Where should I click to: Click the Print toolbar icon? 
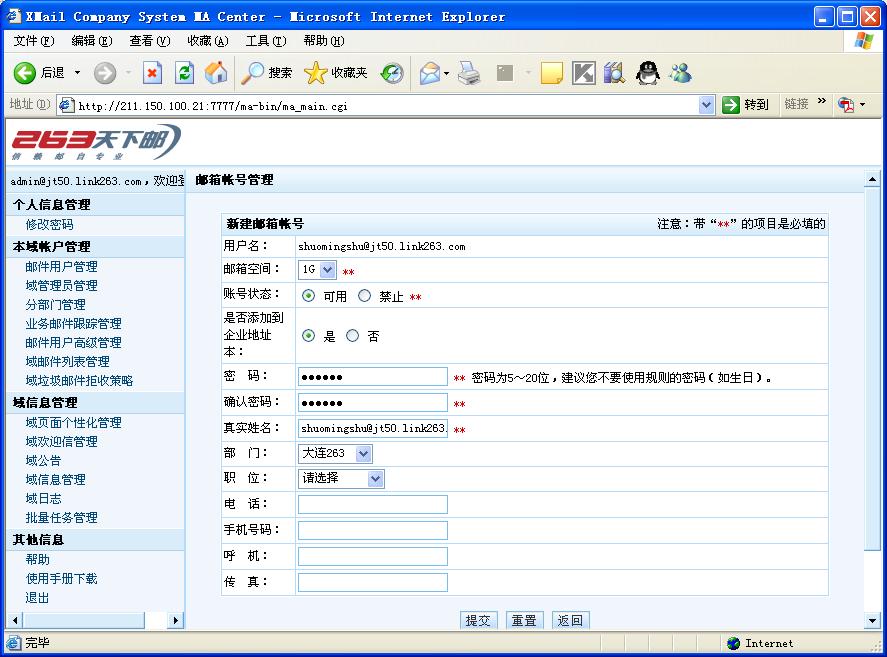469,73
